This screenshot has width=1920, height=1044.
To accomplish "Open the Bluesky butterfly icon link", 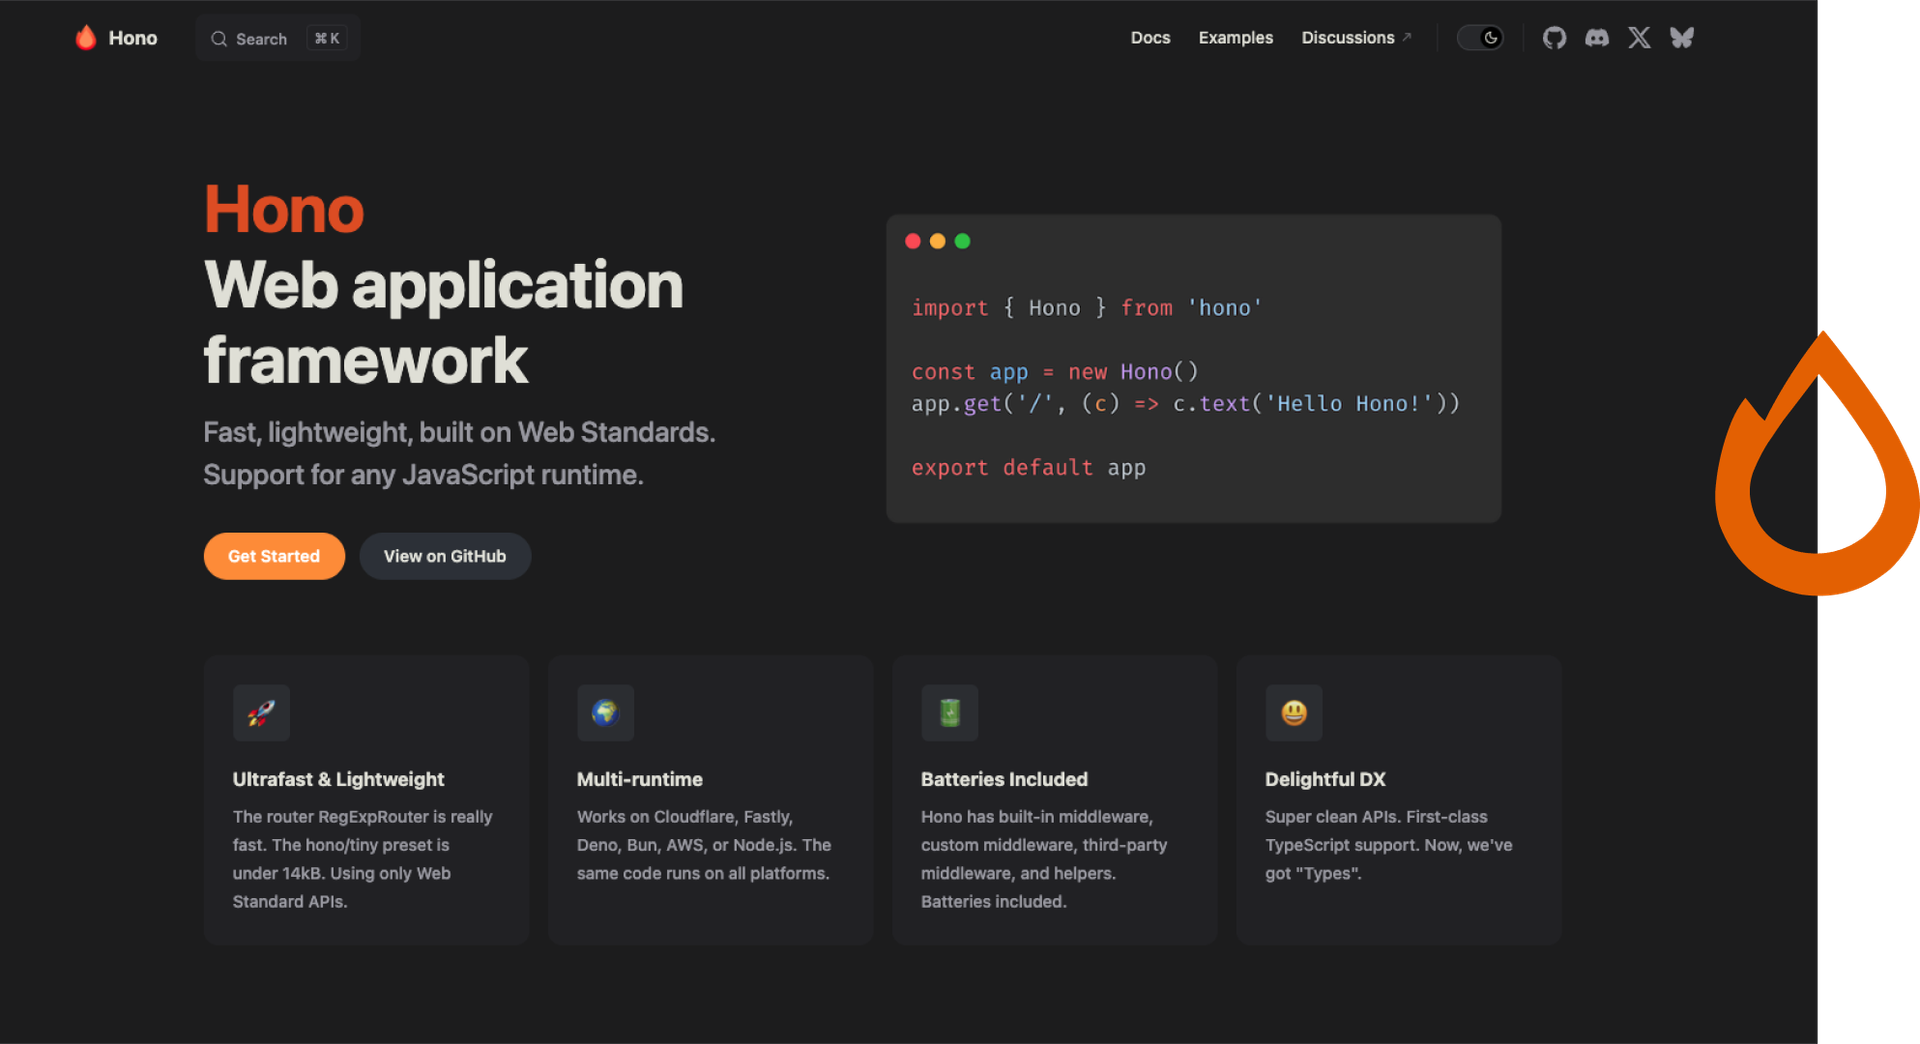I will coord(1682,38).
